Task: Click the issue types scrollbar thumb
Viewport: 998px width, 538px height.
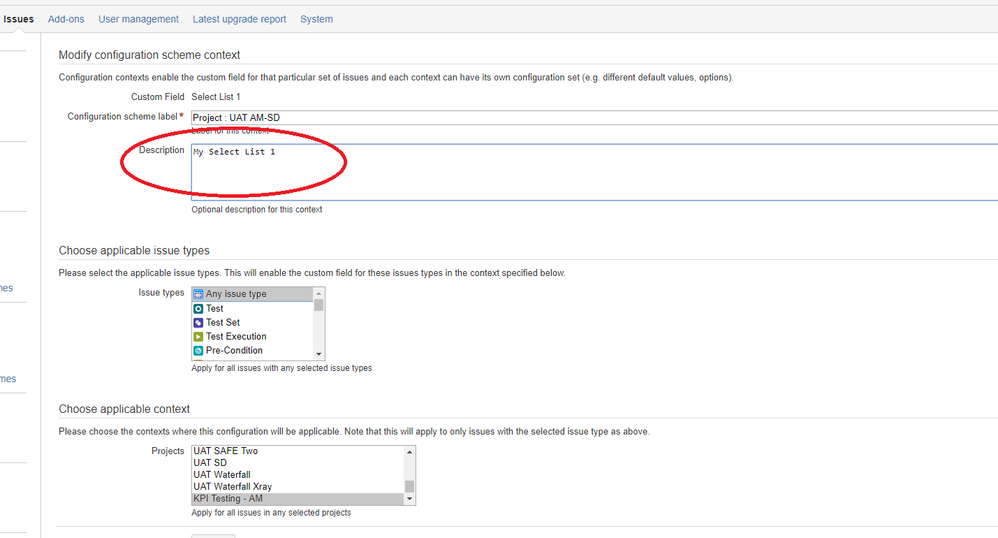Action: [319, 305]
